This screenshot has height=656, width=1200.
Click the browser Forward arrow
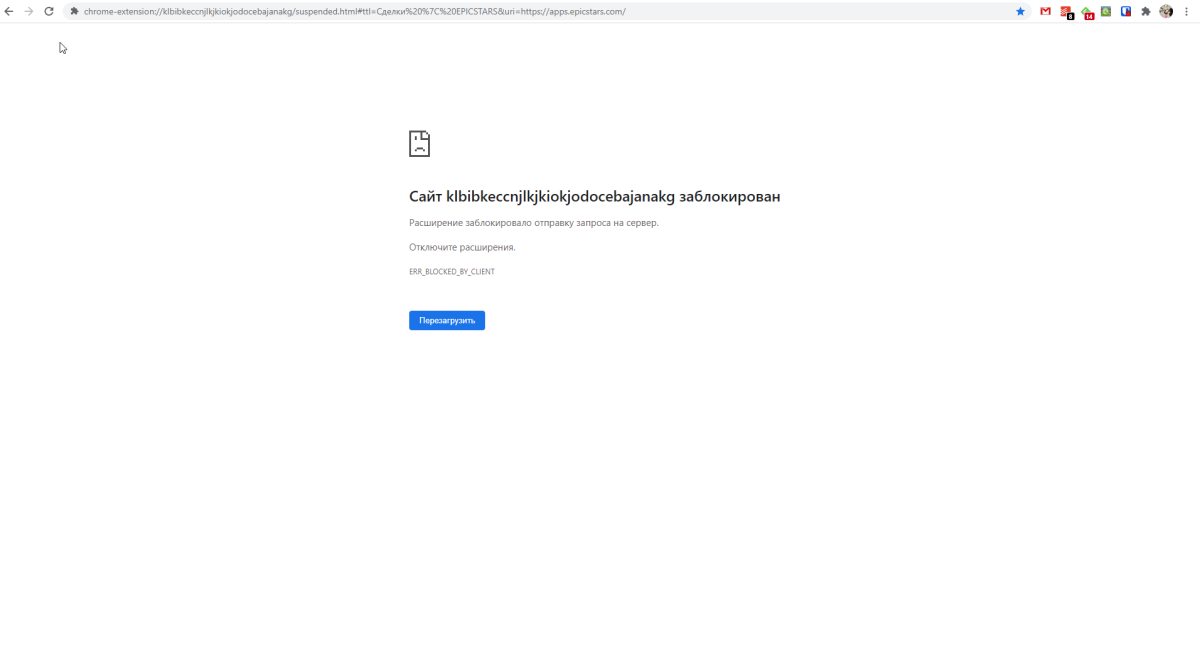pyautogui.click(x=28, y=11)
